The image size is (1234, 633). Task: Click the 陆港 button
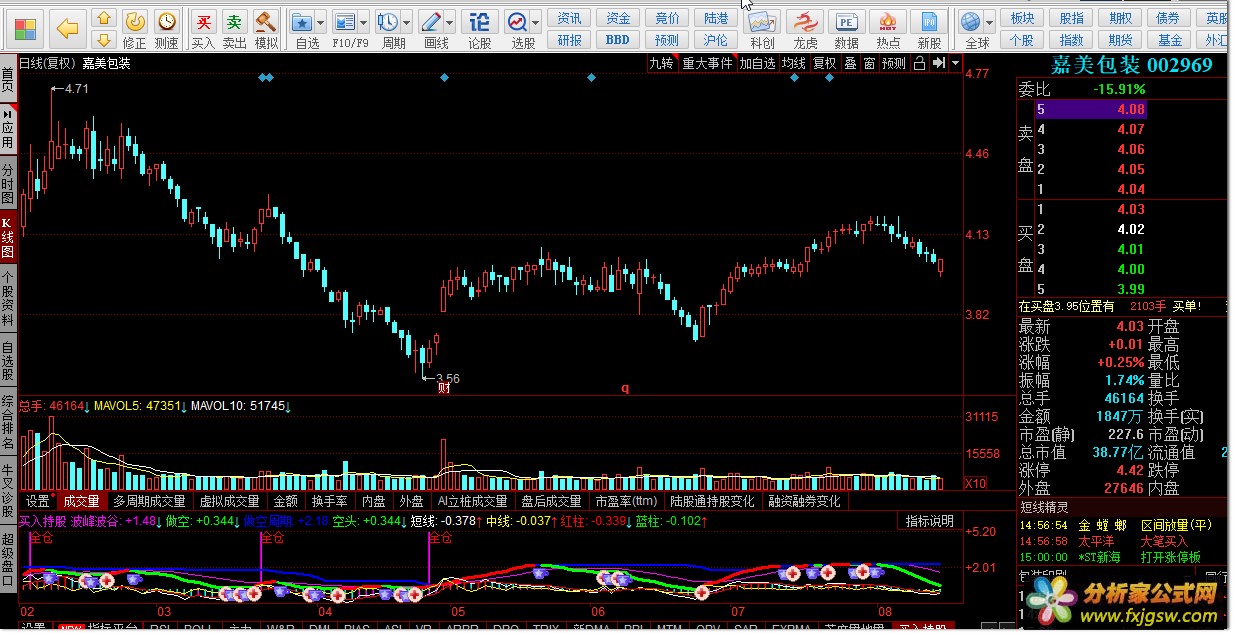[x=716, y=18]
